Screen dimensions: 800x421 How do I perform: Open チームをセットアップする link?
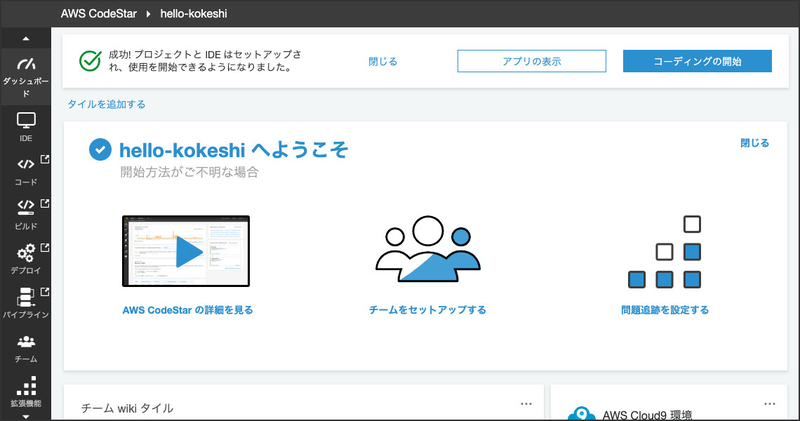pos(428,310)
